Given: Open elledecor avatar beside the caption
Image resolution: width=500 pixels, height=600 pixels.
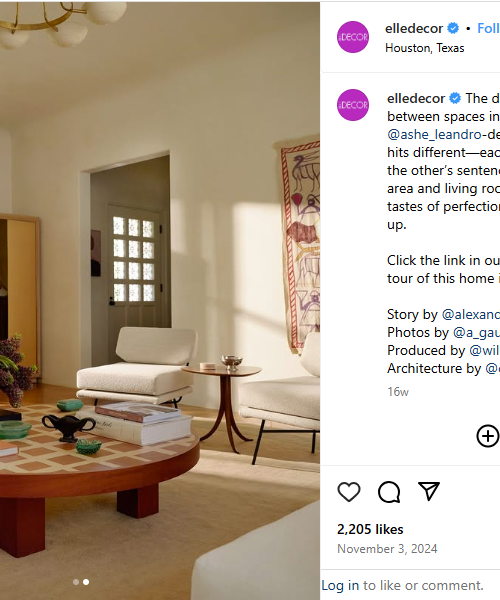Looking at the screenshot, I should click(353, 105).
